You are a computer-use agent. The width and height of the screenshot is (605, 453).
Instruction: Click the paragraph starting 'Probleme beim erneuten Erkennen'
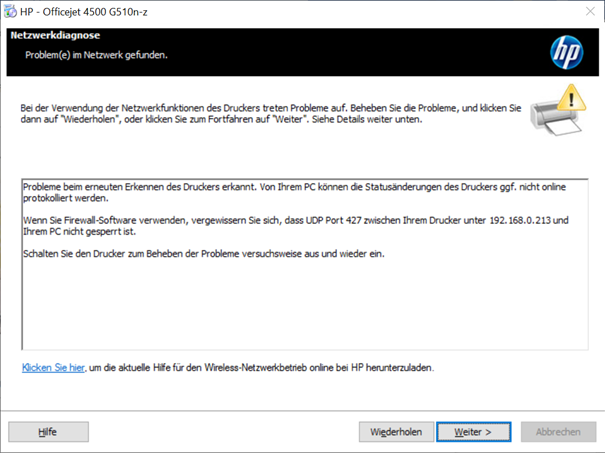(294, 193)
